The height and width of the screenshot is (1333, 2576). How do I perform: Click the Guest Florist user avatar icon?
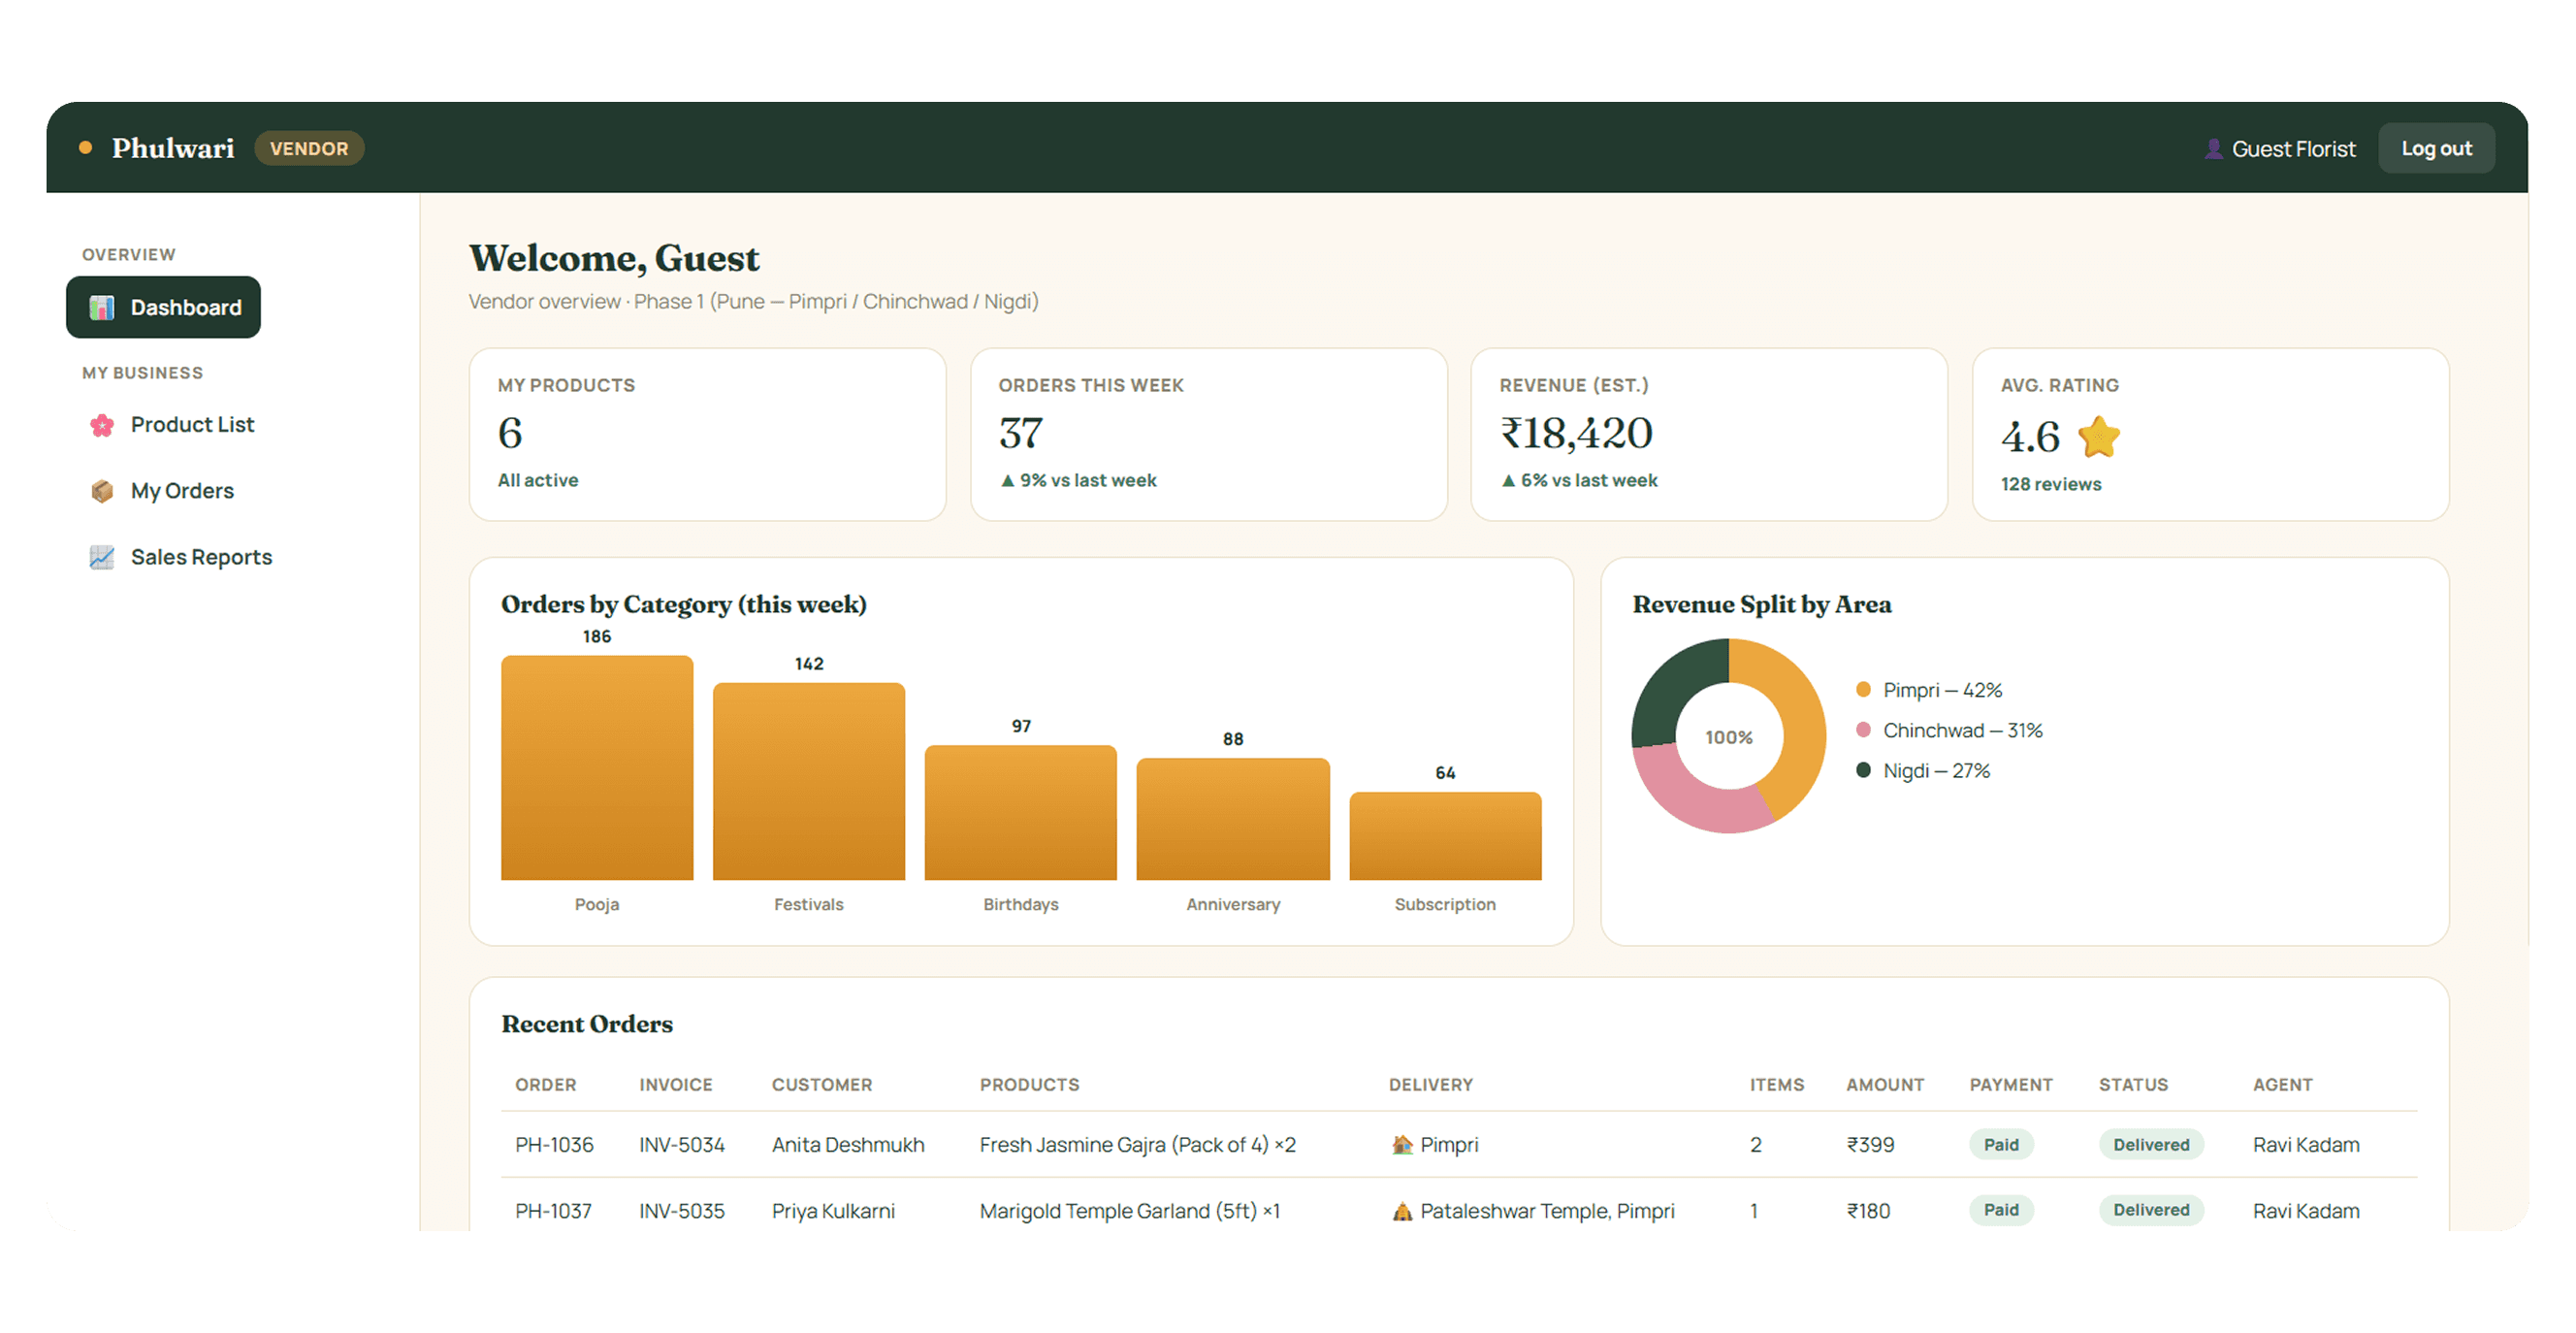coord(2214,149)
